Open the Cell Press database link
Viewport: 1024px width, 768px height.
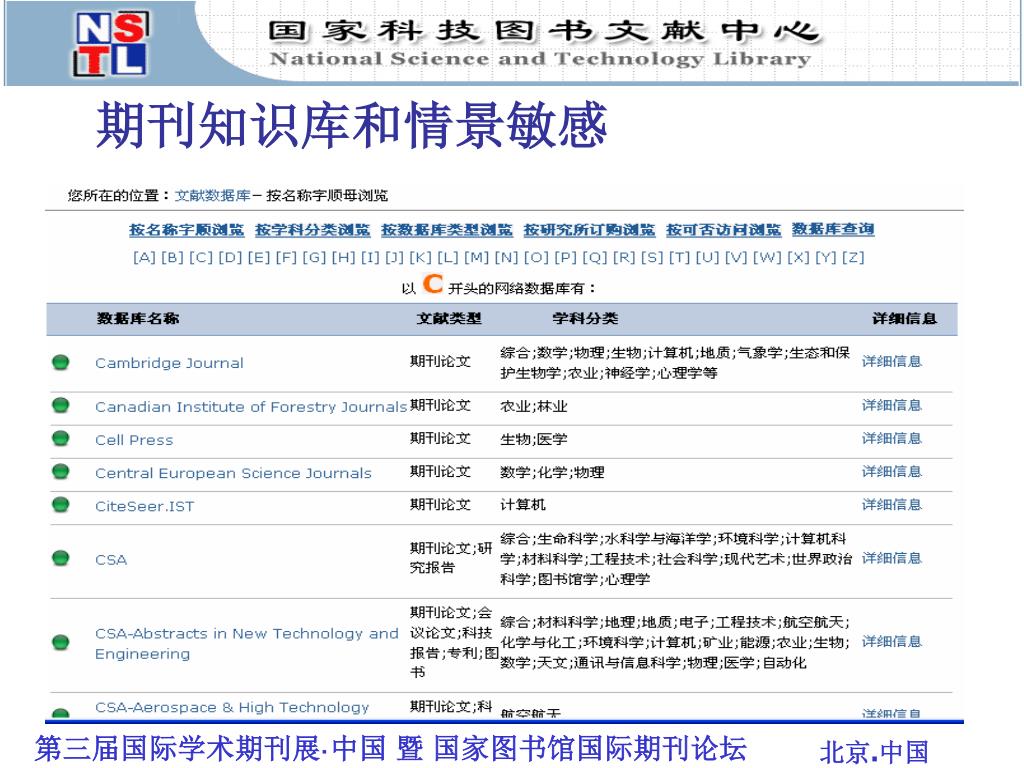click(134, 440)
